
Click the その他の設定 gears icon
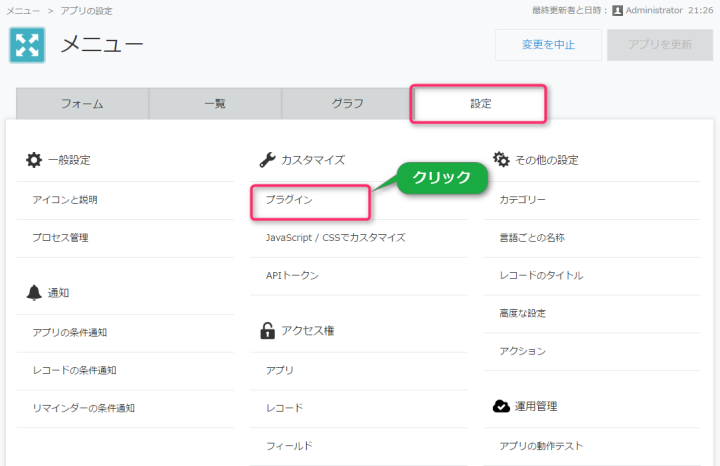(x=502, y=160)
